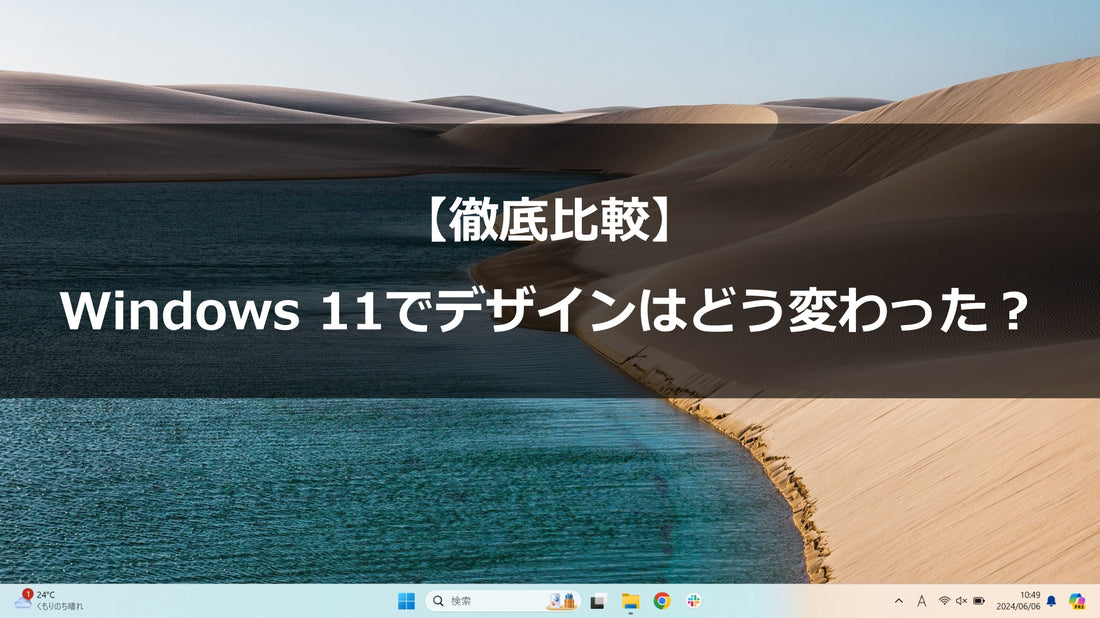Toggle the IME input mode 'A' indicator
The image size is (1100, 618).
[x=921, y=601]
